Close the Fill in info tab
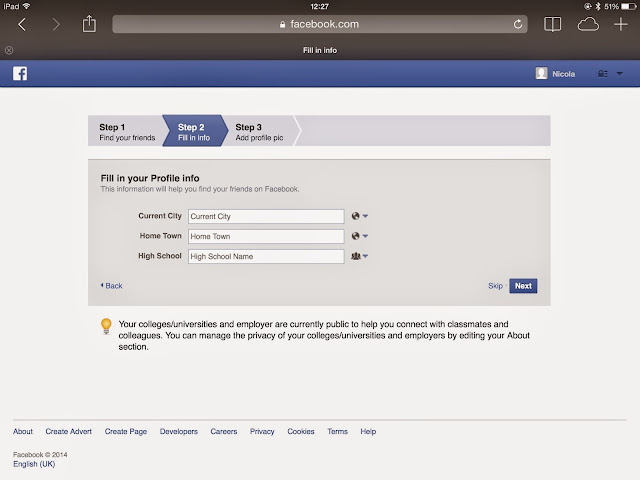This screenshot has width=640, height=480. [9, 50]
